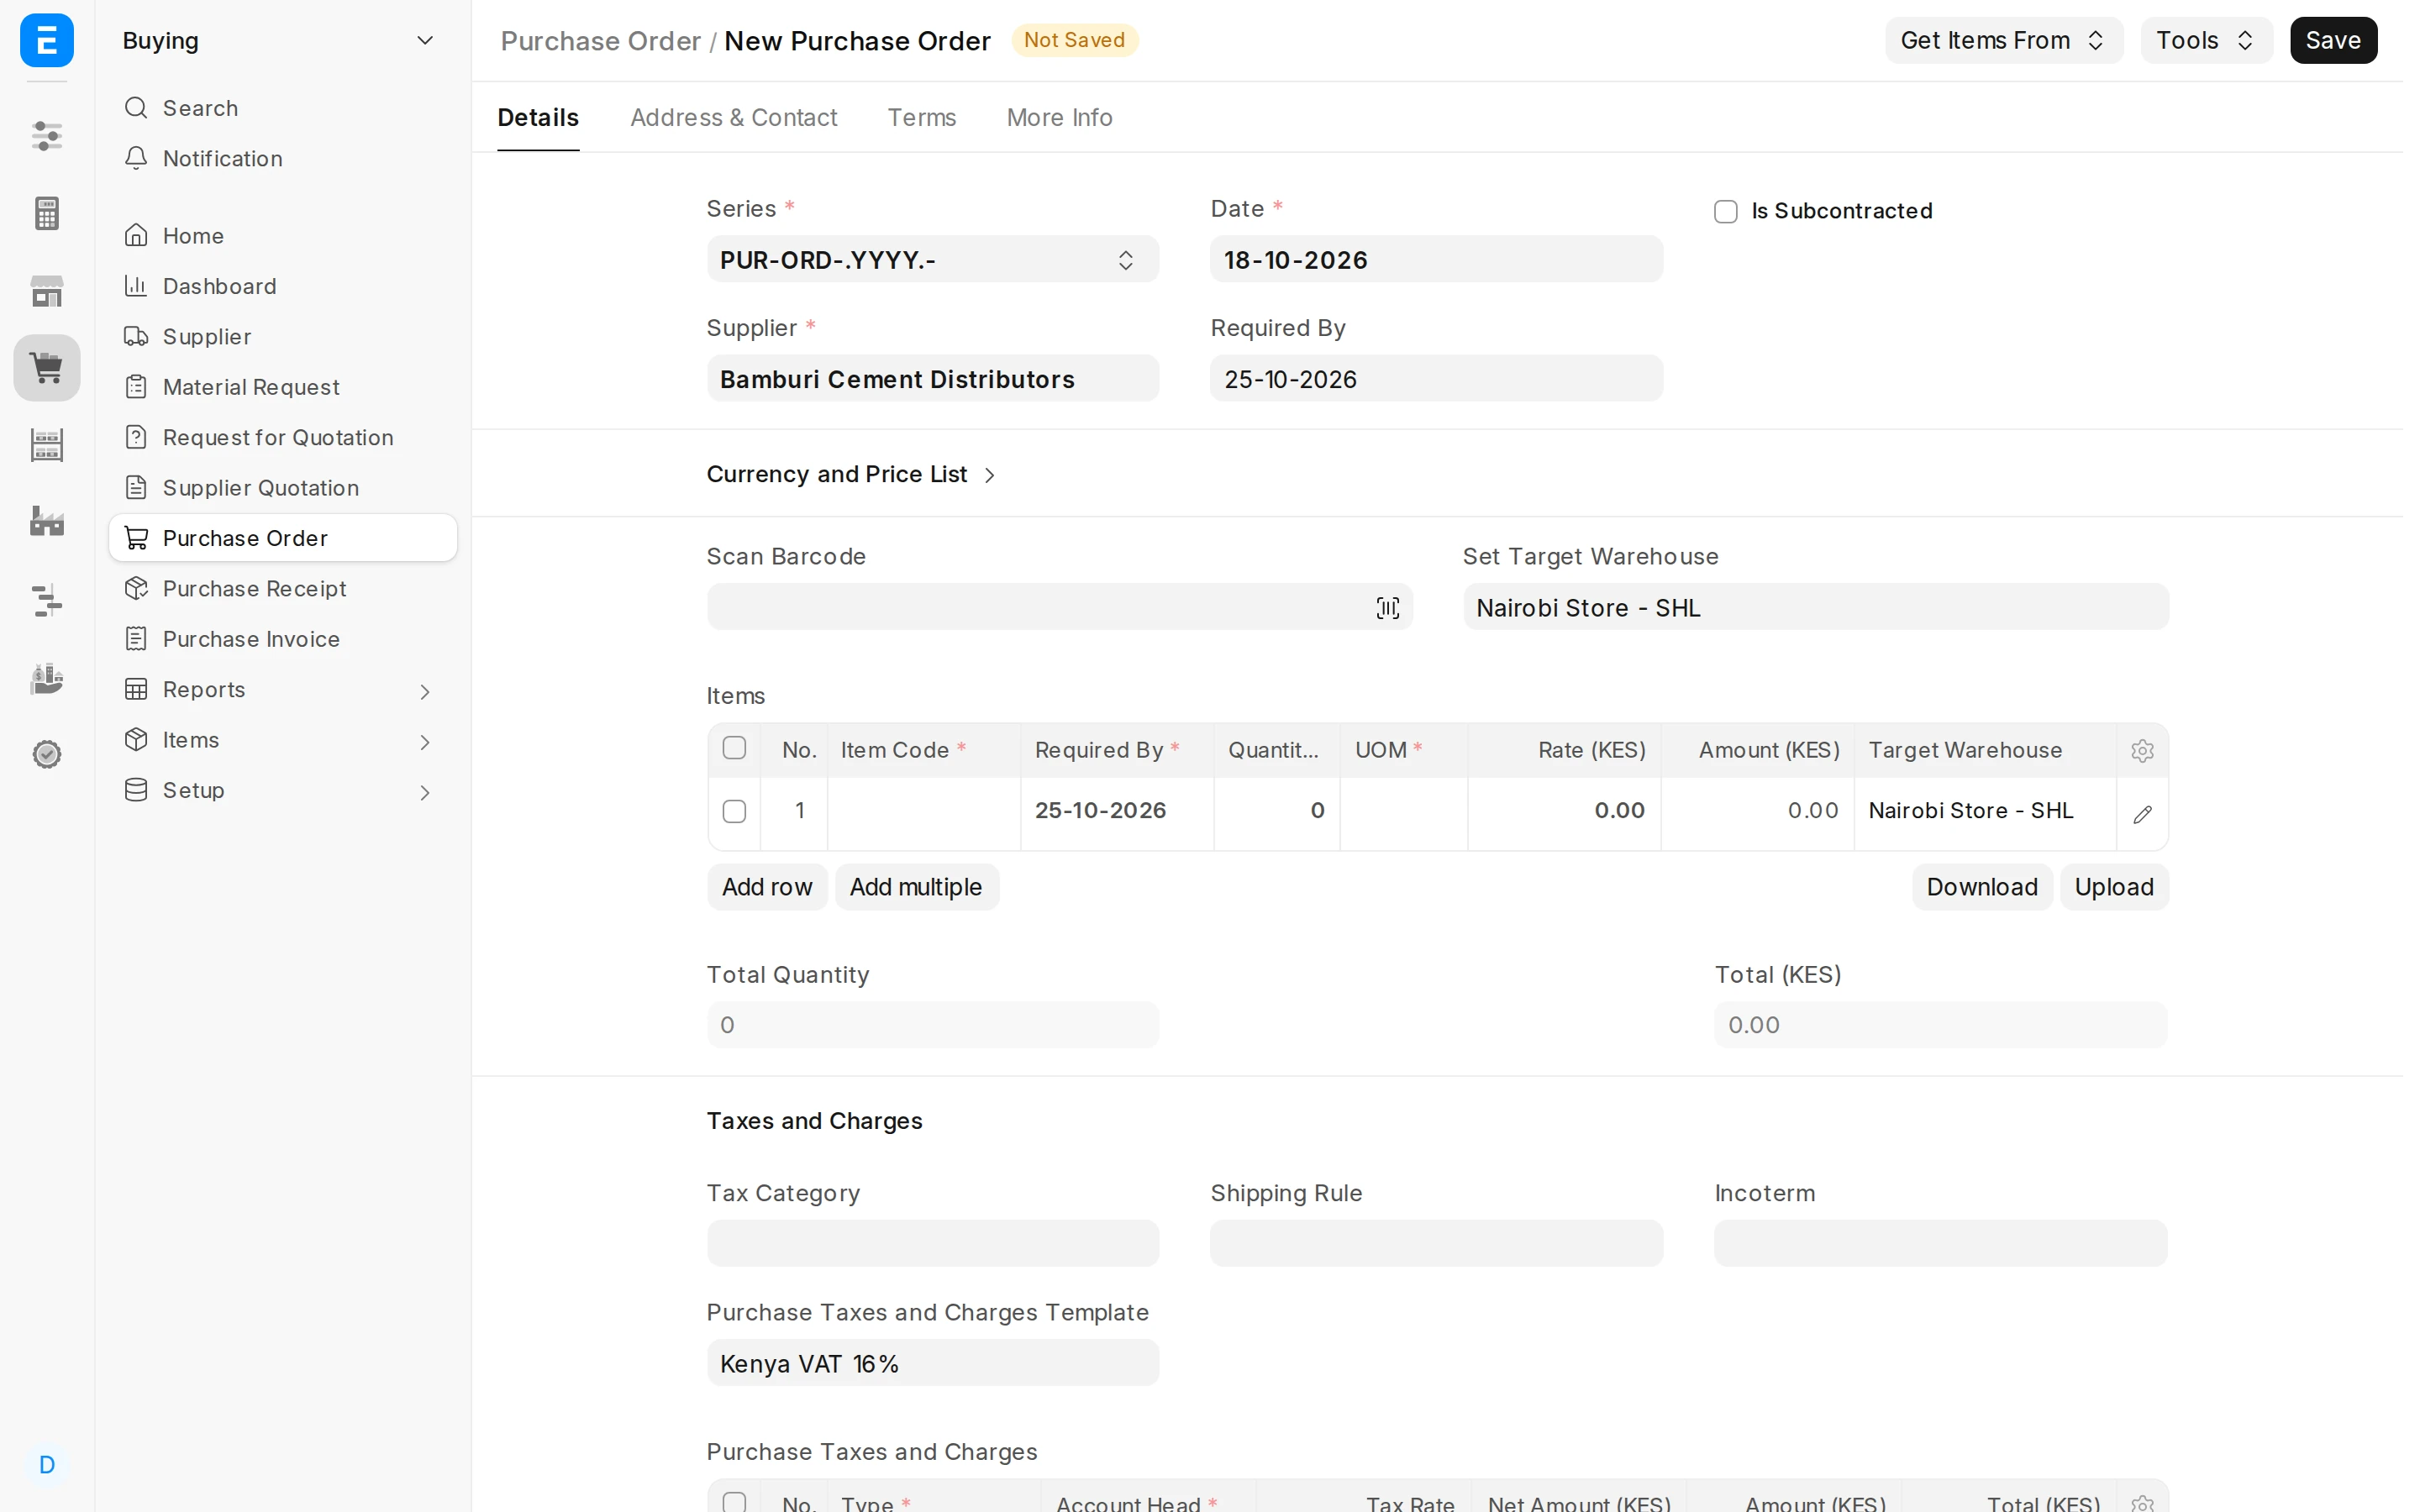Open the Quality checkmark badge icon

[x=47, y=754]
